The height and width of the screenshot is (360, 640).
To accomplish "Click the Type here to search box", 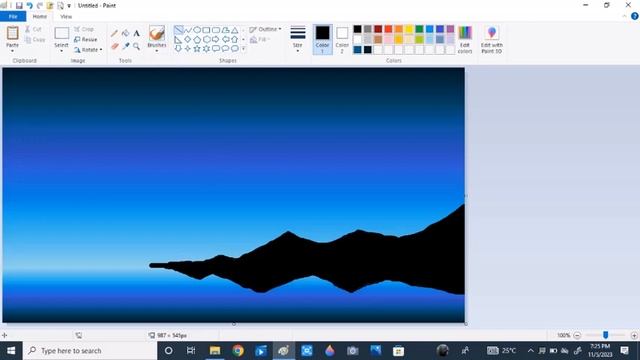I will 90,351.
